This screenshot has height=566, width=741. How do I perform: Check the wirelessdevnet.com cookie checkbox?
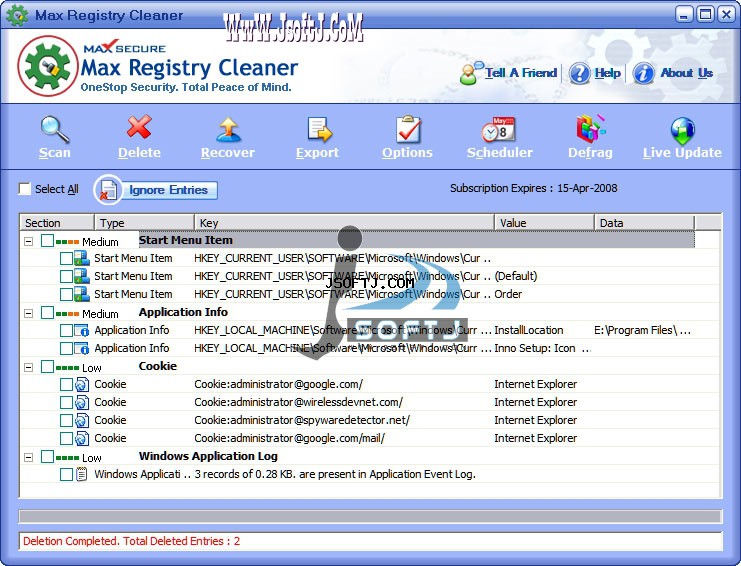[x=66, y=403]
